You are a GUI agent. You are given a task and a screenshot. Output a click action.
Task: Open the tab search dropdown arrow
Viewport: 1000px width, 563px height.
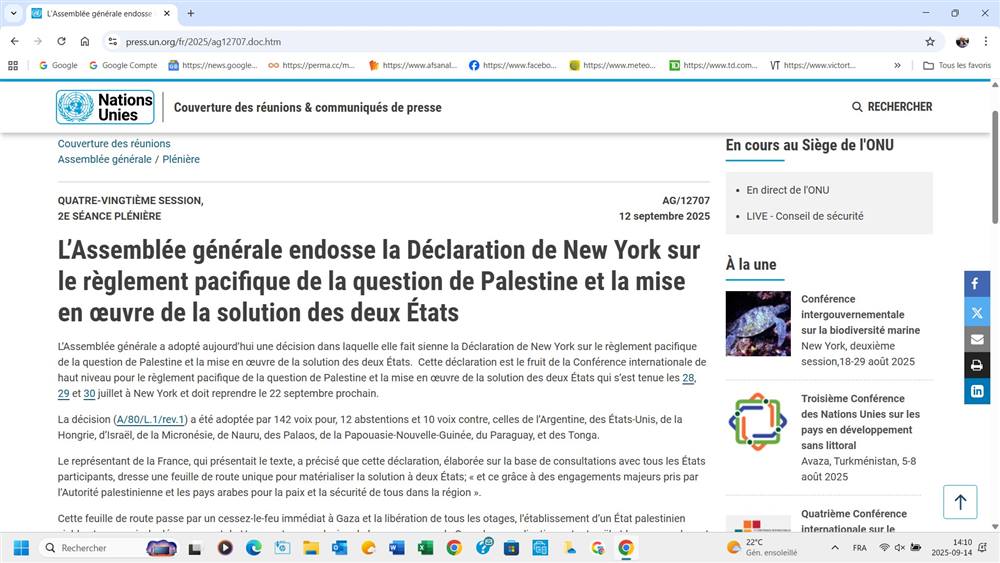click(13, 13)
